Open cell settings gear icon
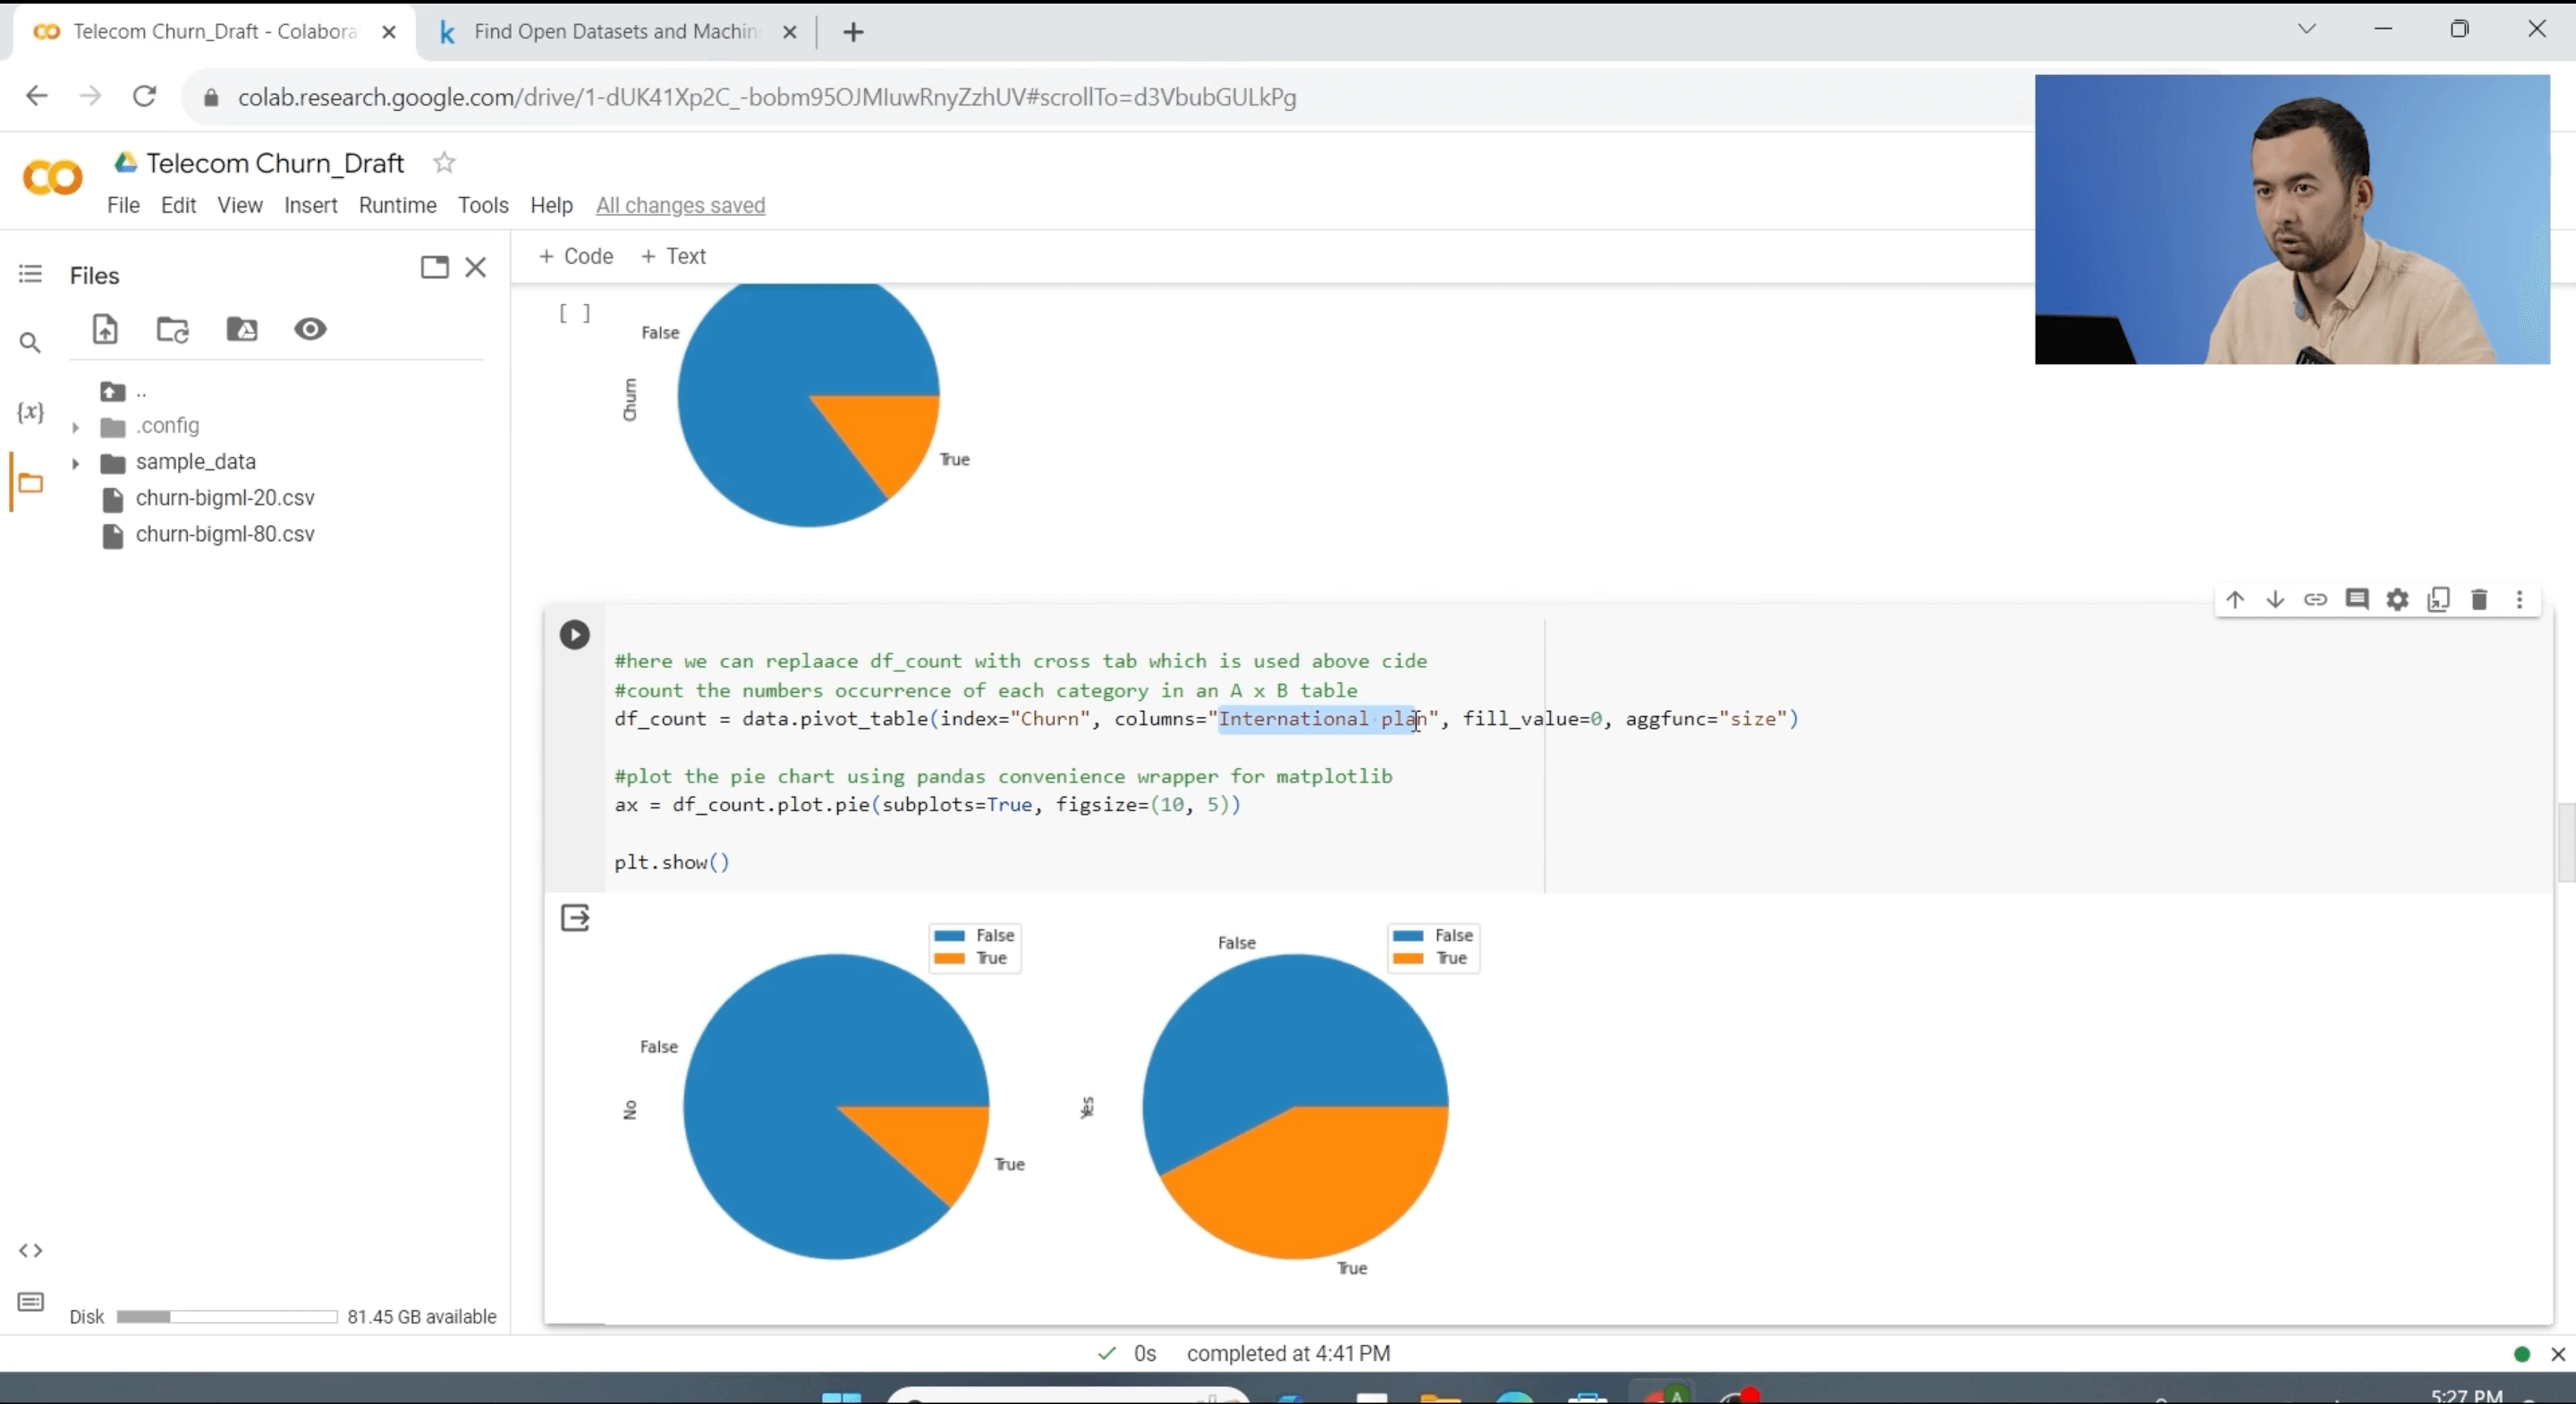Screen dimensions: 2576x1404 [2397, 600]
